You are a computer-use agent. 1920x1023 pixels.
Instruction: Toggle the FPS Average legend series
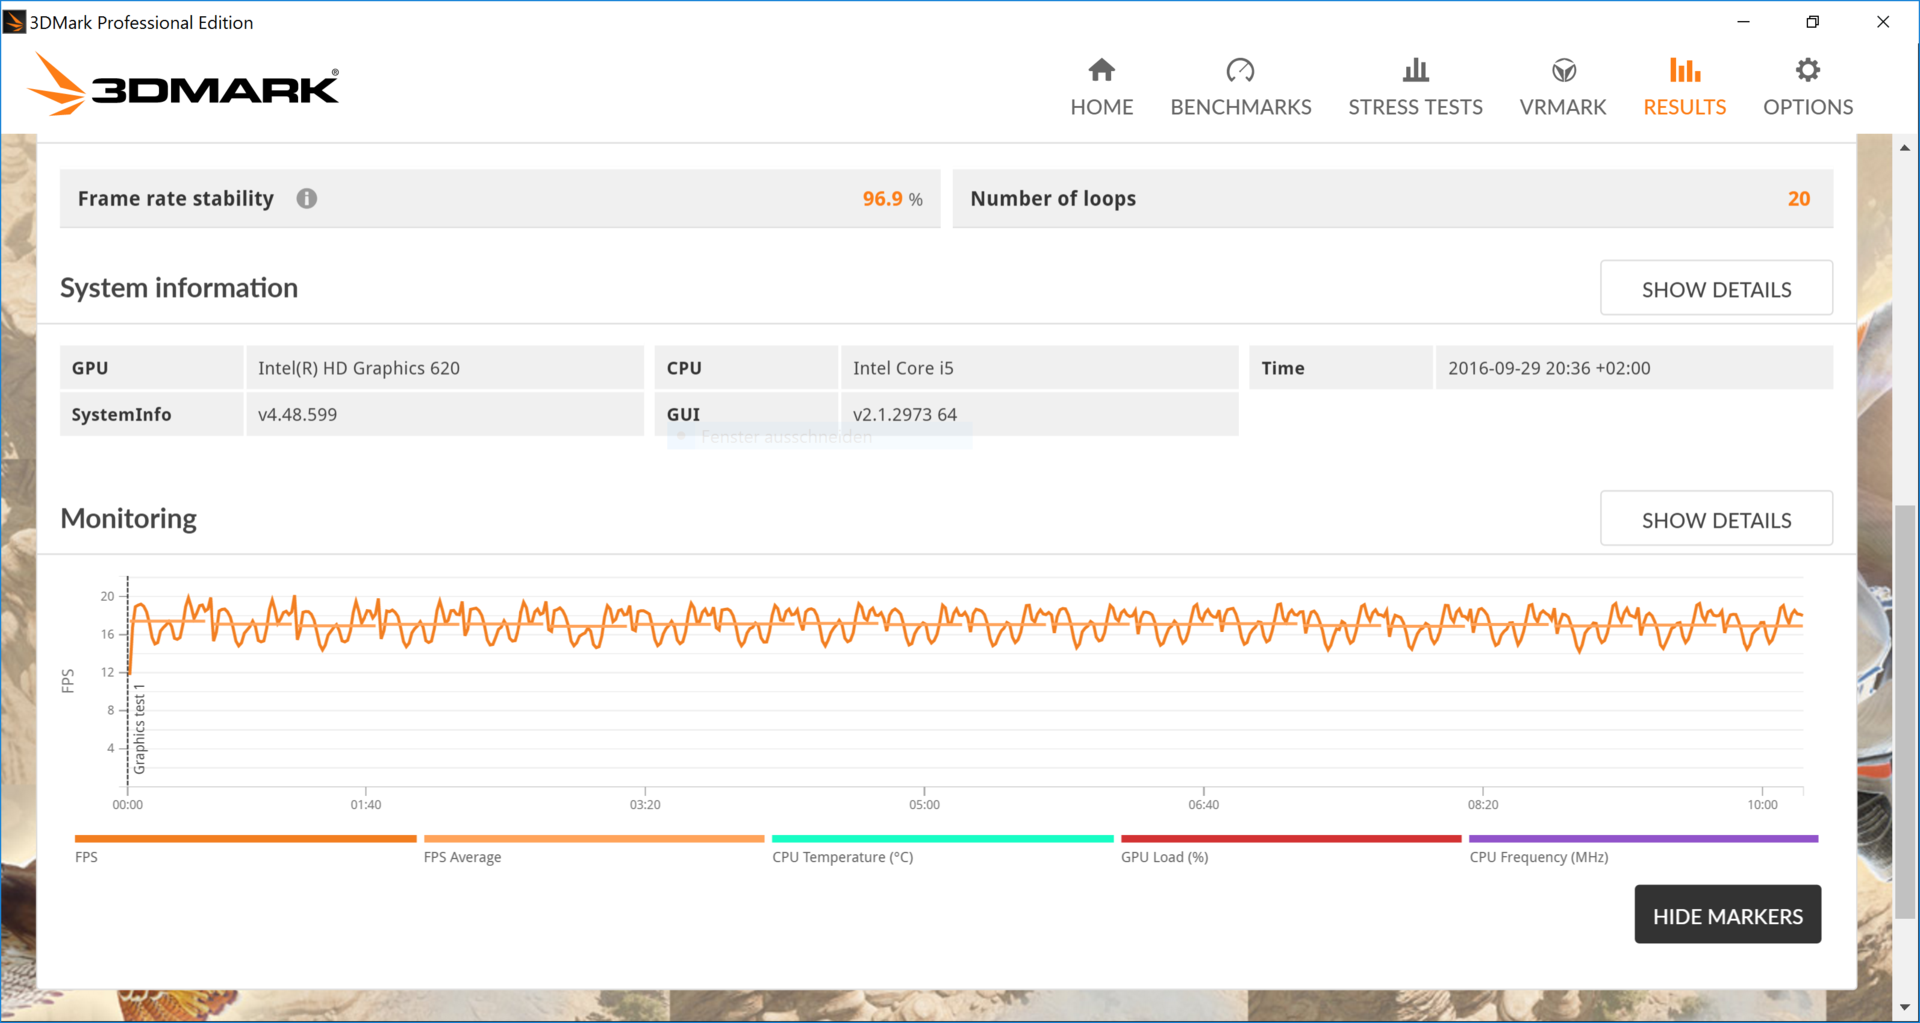pos(594,847)
